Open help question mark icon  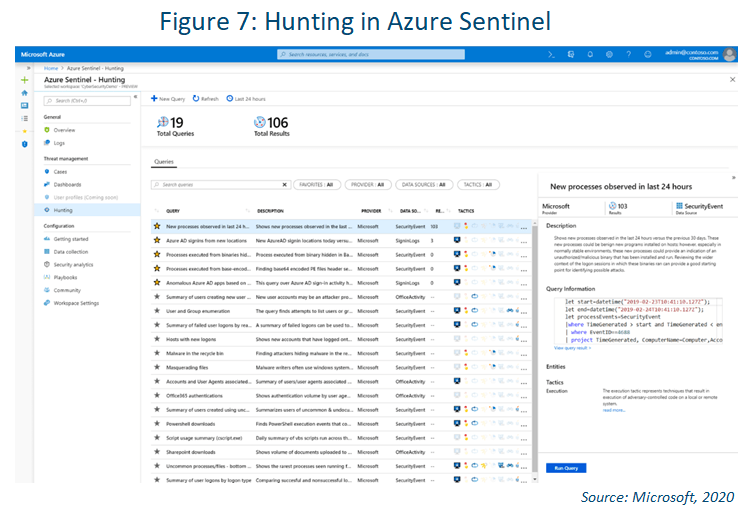pyautogui.click(x=629, y=54)
